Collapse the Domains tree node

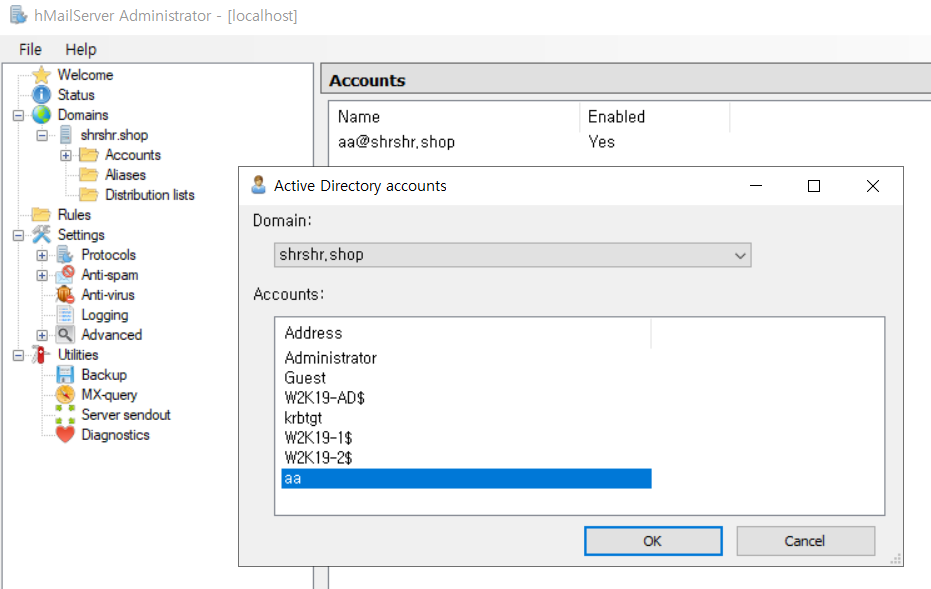(x=18, y=115)
